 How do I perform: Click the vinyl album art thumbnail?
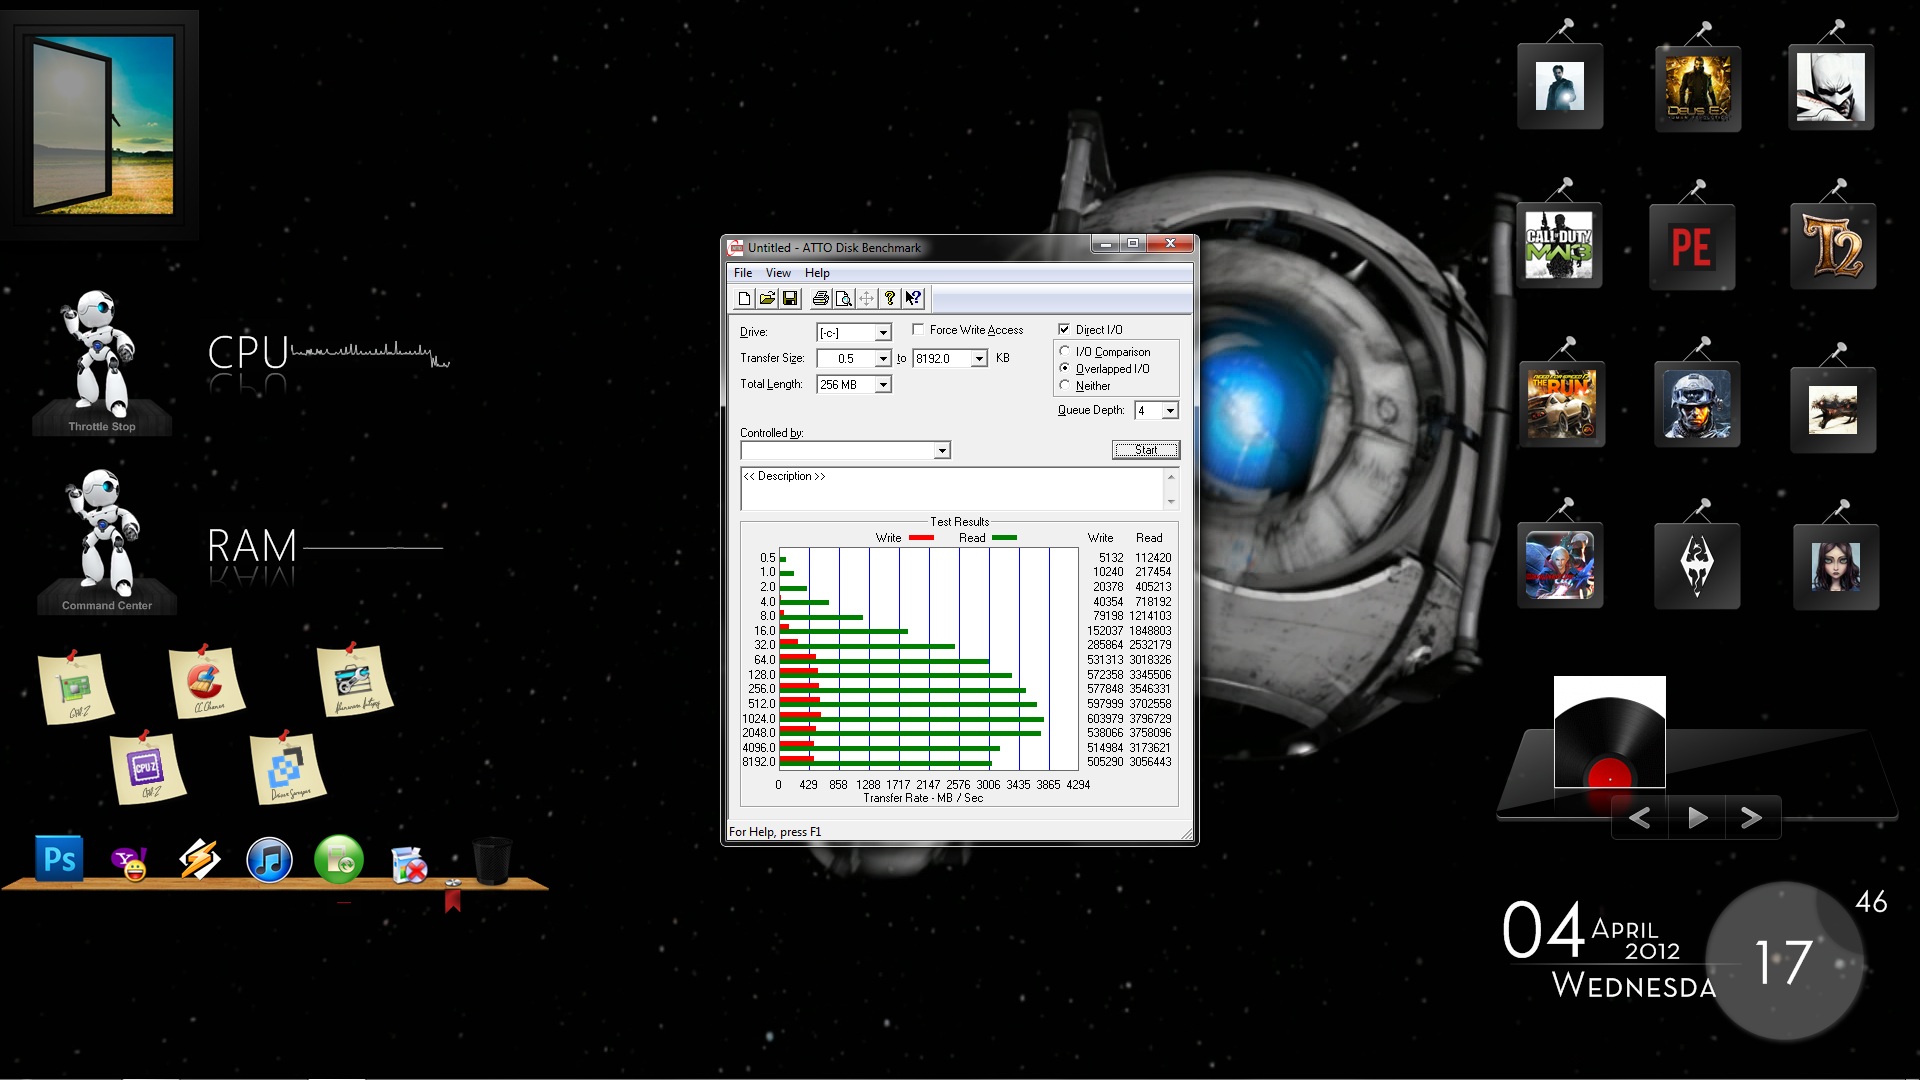[x=1610, y=732]
